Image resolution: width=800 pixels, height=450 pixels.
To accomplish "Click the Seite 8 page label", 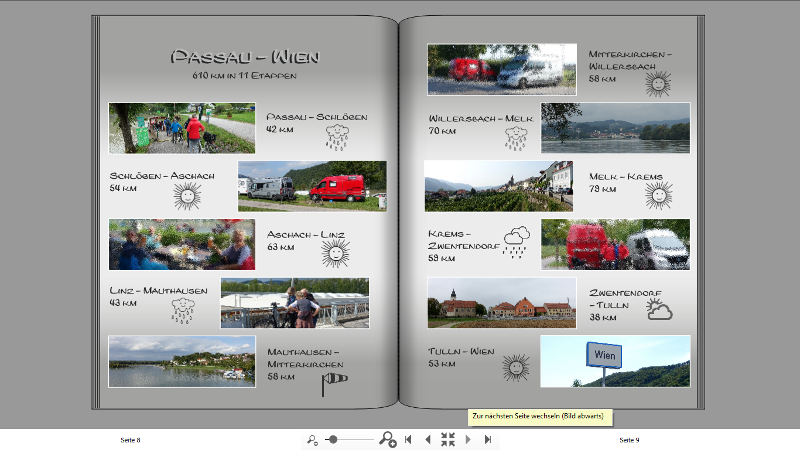I will point(130,440).
